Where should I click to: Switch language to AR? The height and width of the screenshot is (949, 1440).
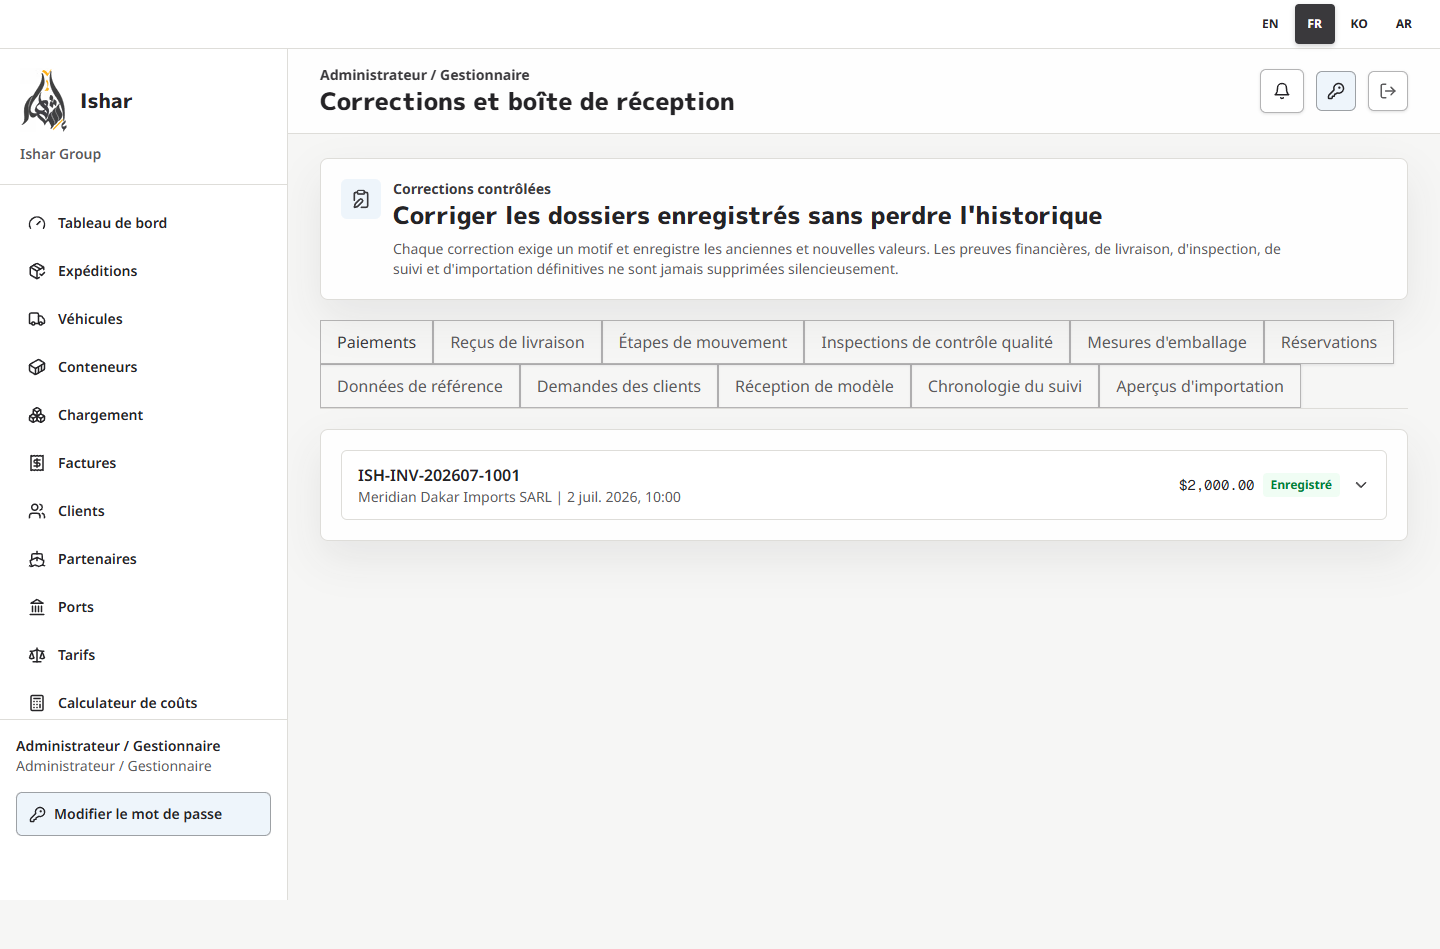[x=1404, y=24]
